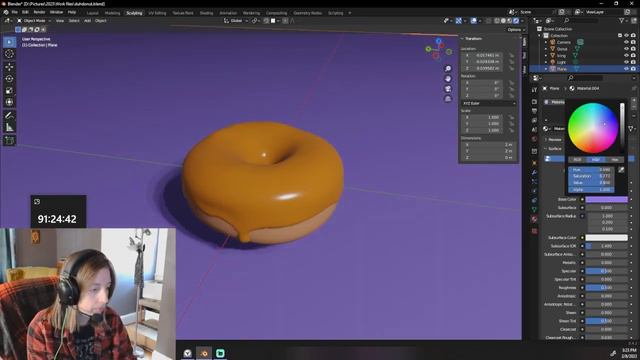Select the RGB color mode button

577,160
